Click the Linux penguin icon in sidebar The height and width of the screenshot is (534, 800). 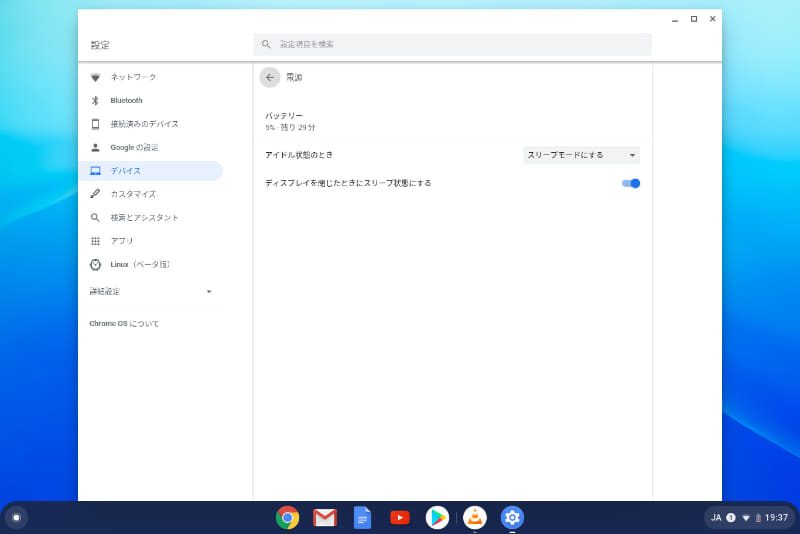[x=95, y=264]
